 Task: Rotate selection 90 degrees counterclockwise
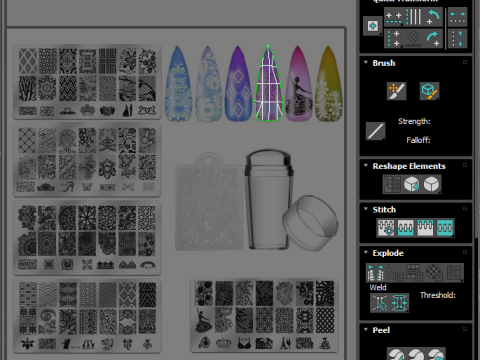(x=433, y=17)
